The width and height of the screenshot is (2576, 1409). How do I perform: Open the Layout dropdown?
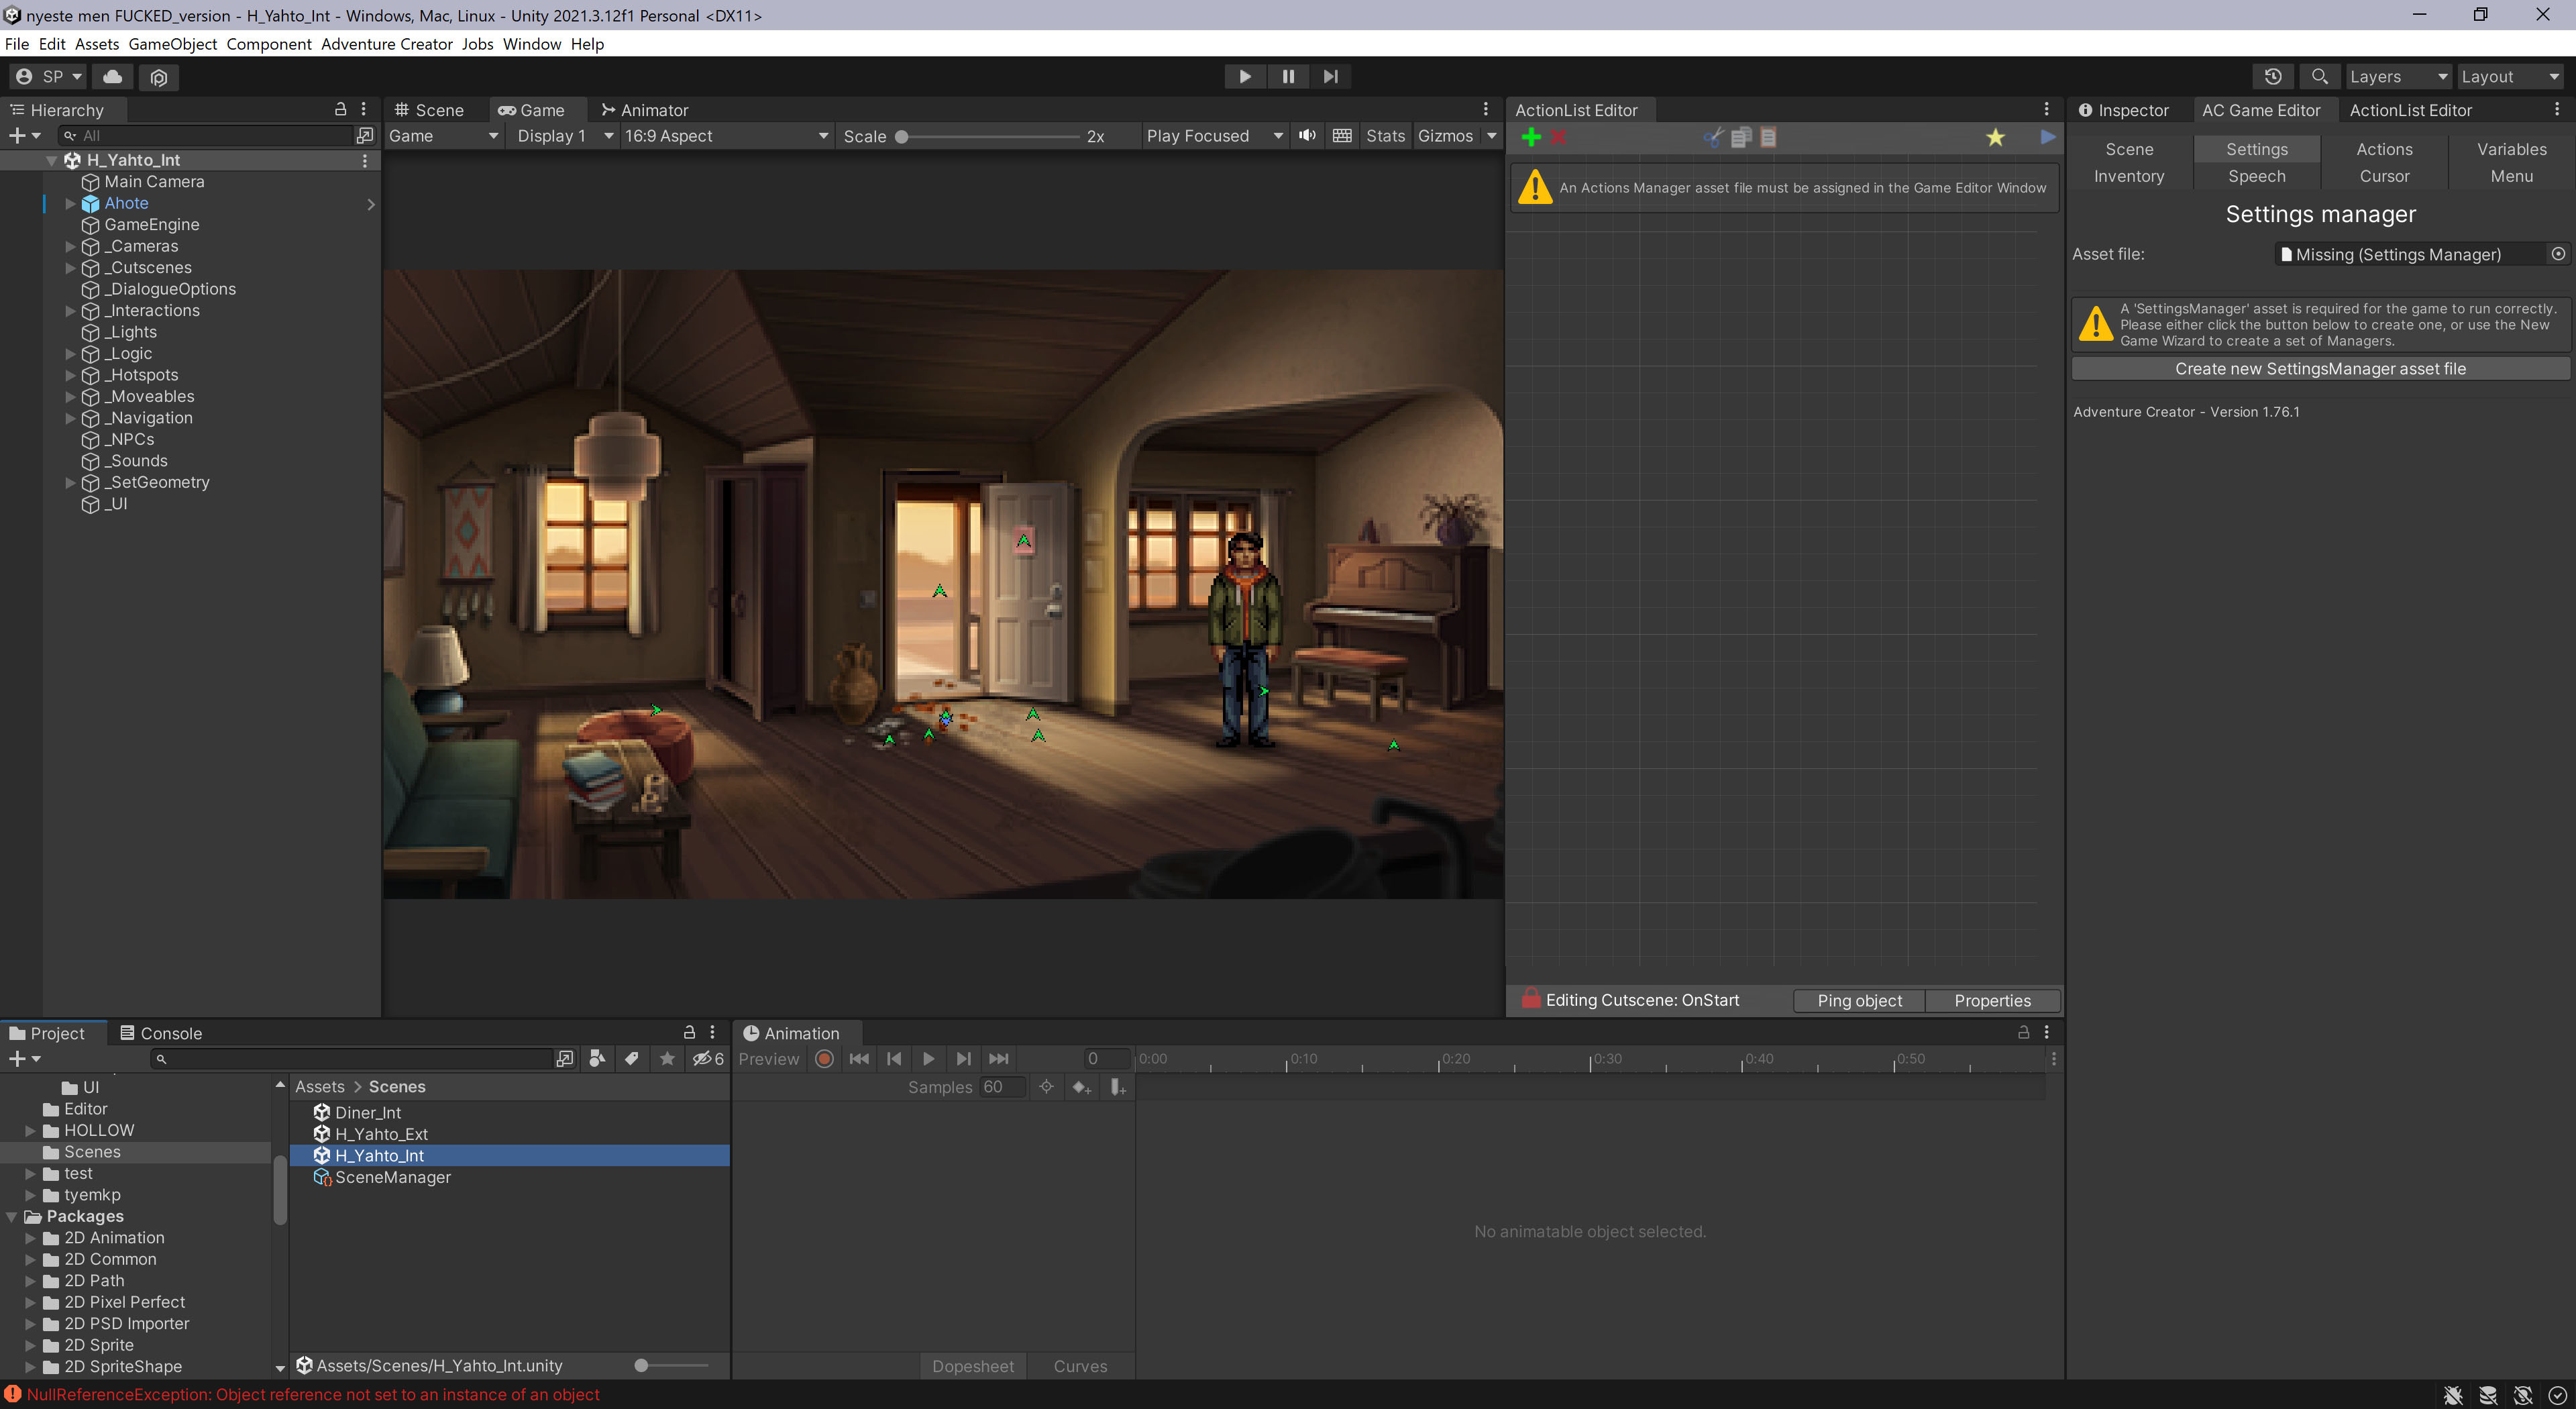pos(2510,77)
